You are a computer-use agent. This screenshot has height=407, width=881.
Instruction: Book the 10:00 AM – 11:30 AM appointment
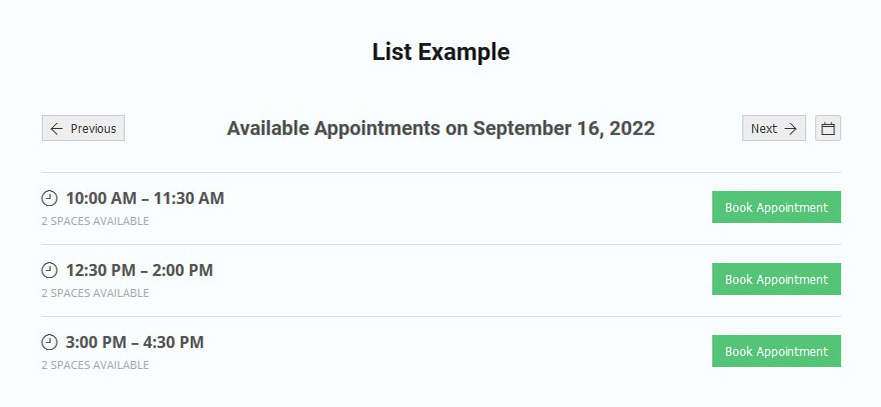(776, 208)
